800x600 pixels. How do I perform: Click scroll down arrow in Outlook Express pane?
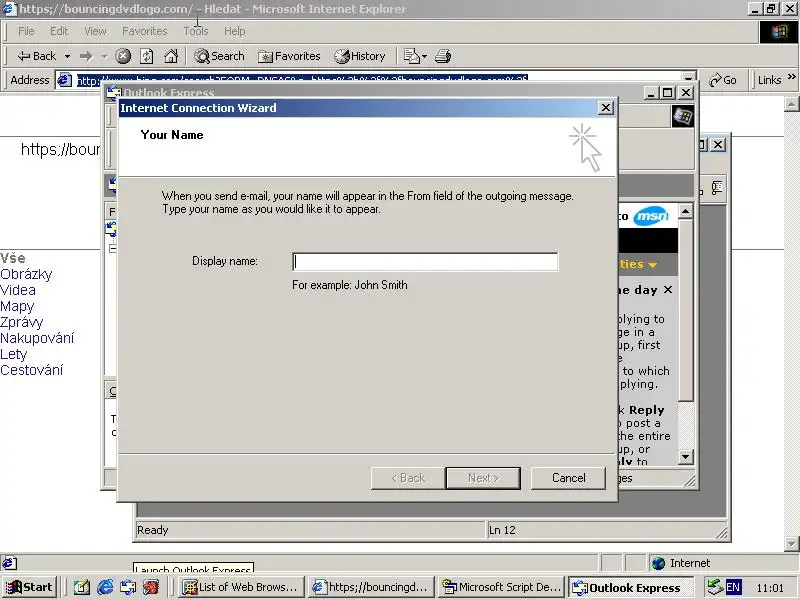click(x=686, y=457)
